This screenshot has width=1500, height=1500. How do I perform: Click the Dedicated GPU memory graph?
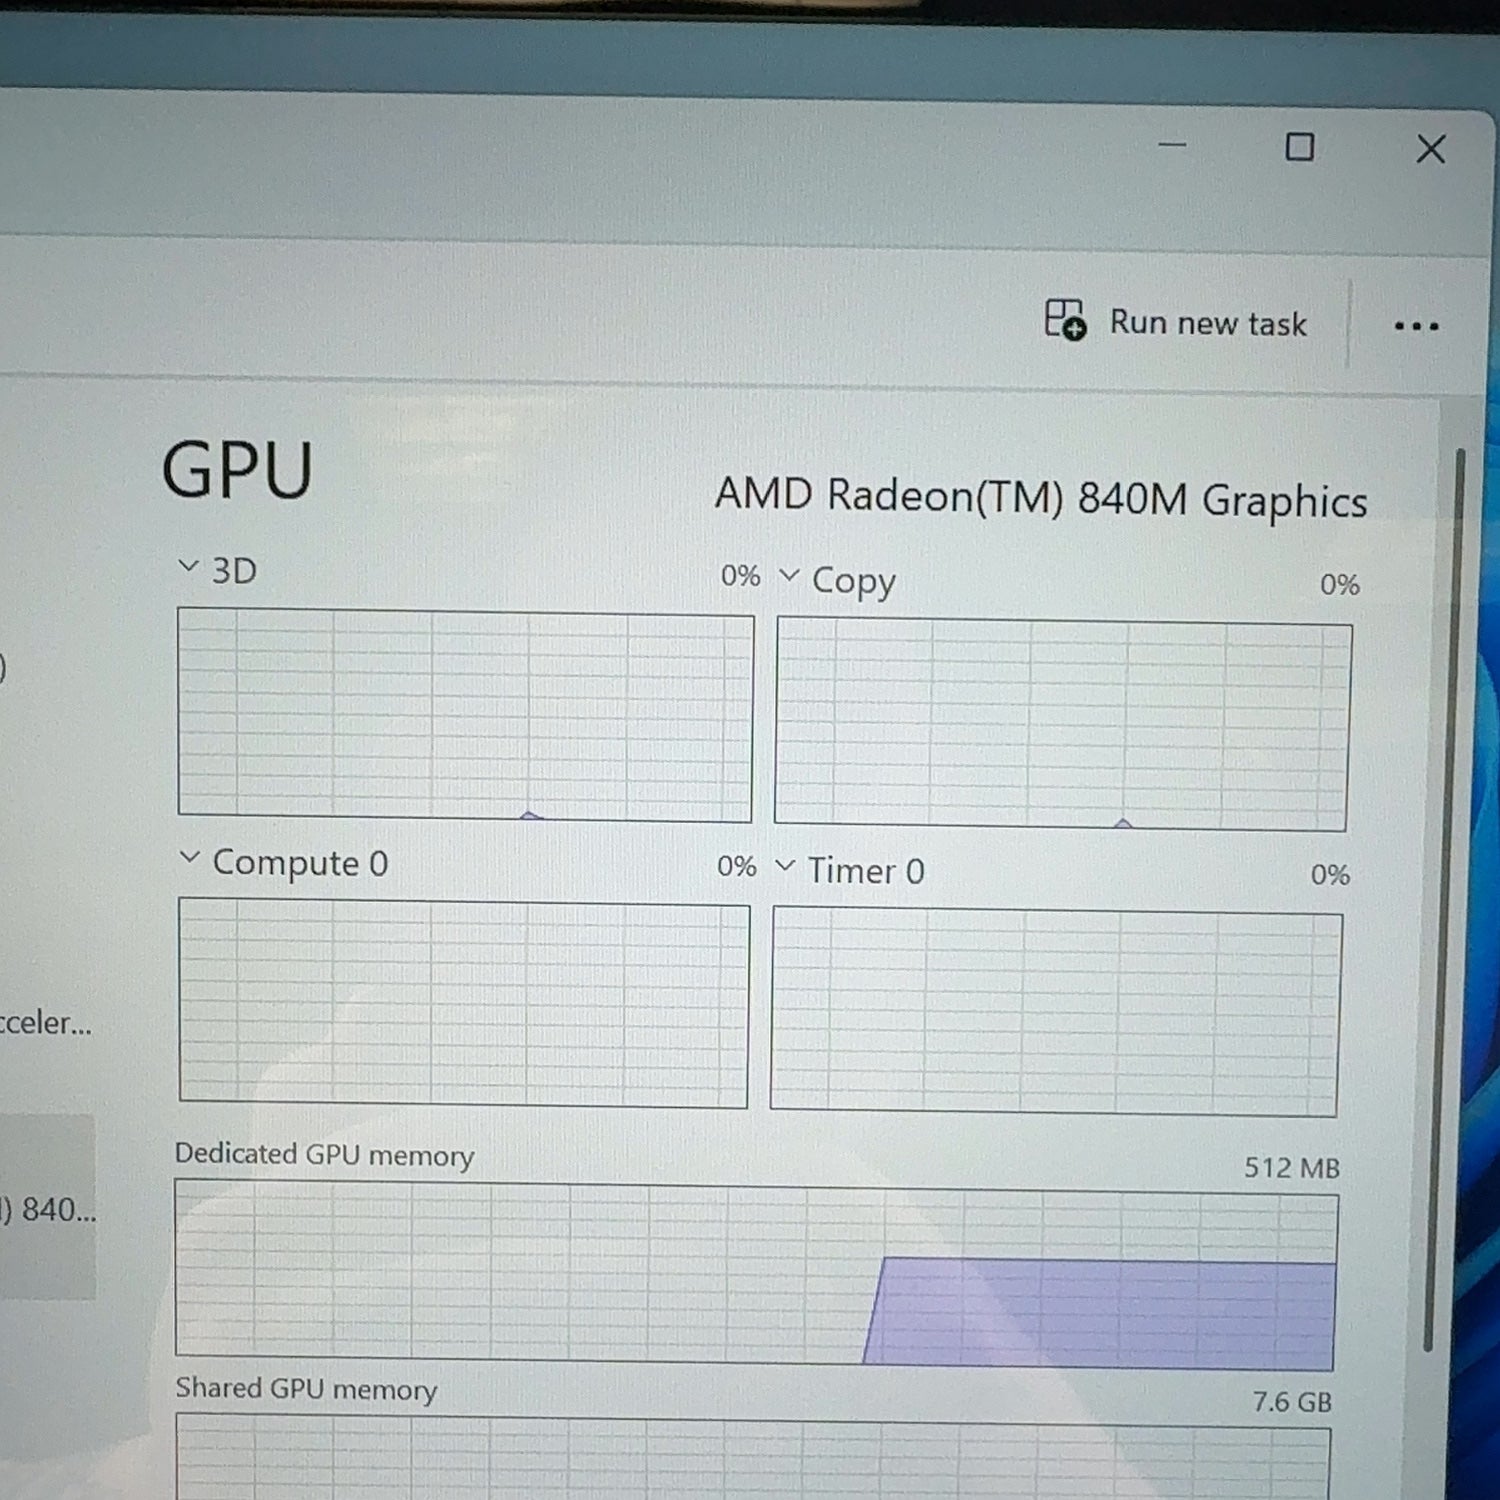[756, 1275]
